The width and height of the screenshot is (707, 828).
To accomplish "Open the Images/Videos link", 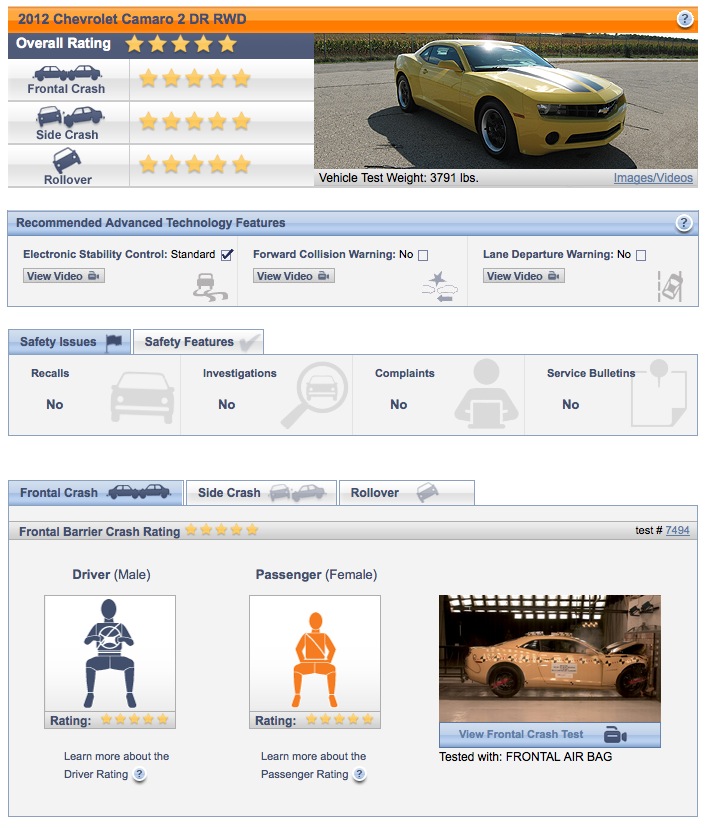I will click(x=653, y=178).
